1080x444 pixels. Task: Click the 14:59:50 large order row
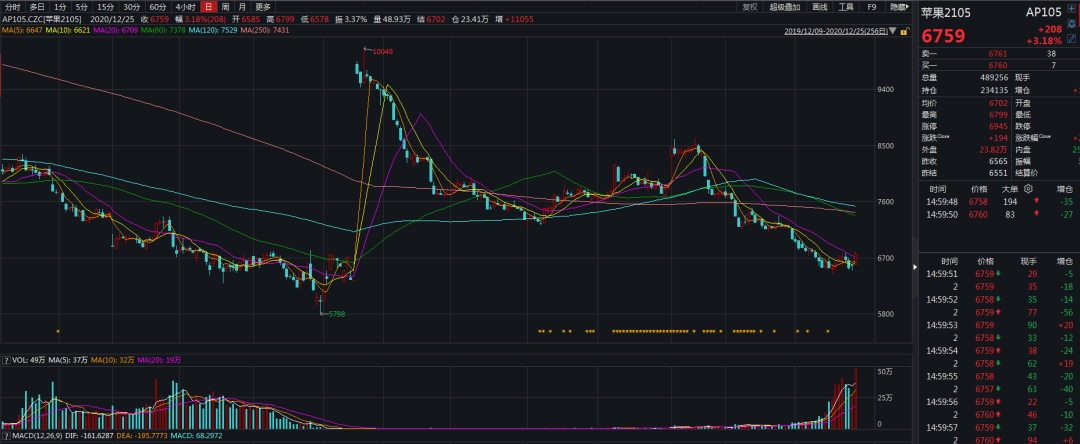tap(997, 214)
